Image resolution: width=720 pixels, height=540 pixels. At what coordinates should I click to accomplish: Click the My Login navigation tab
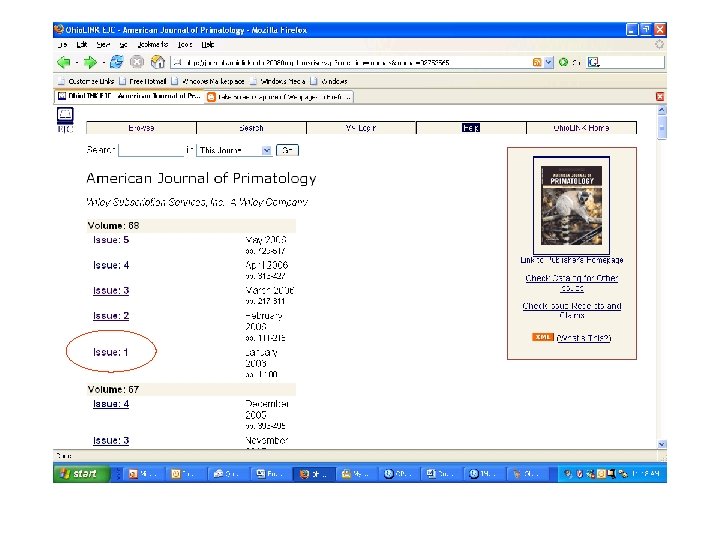point(361,128)
